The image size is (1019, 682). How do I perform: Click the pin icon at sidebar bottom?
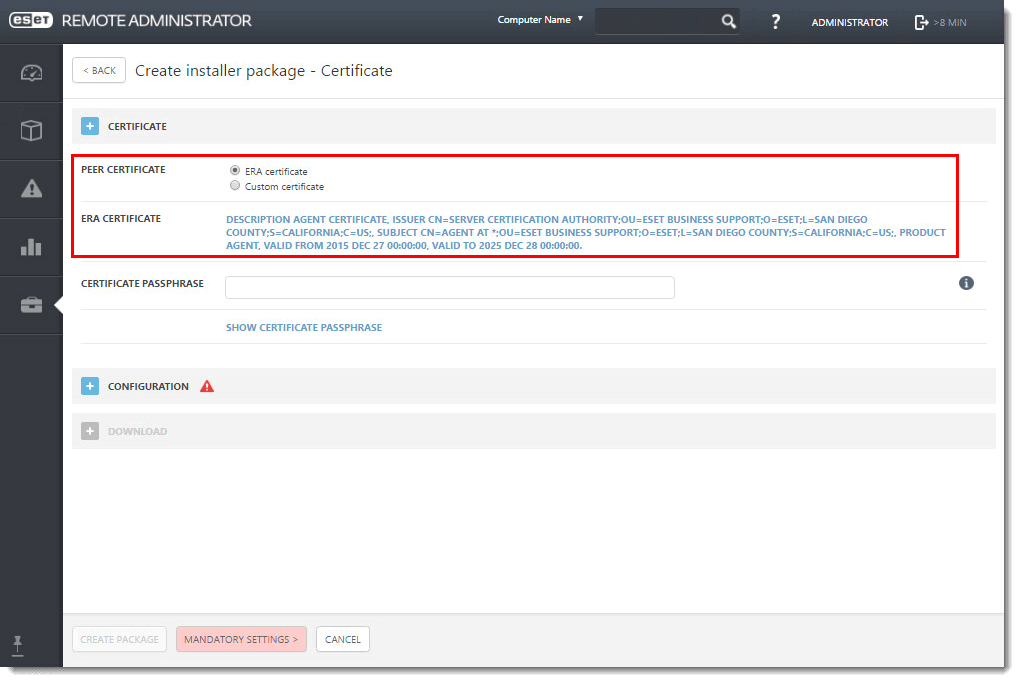tap(18, 646)
